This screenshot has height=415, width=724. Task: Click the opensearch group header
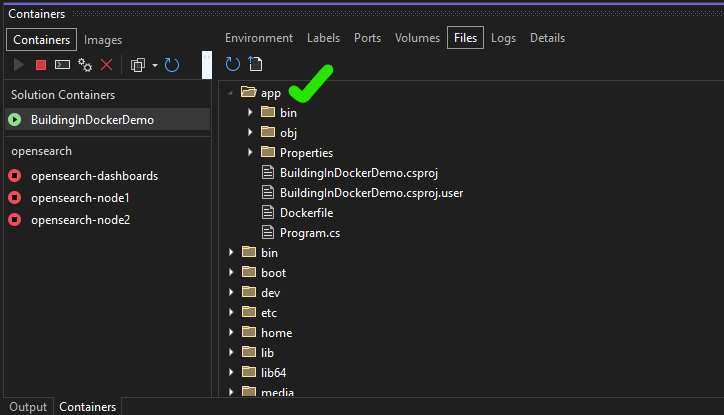[x=42, y=151]
